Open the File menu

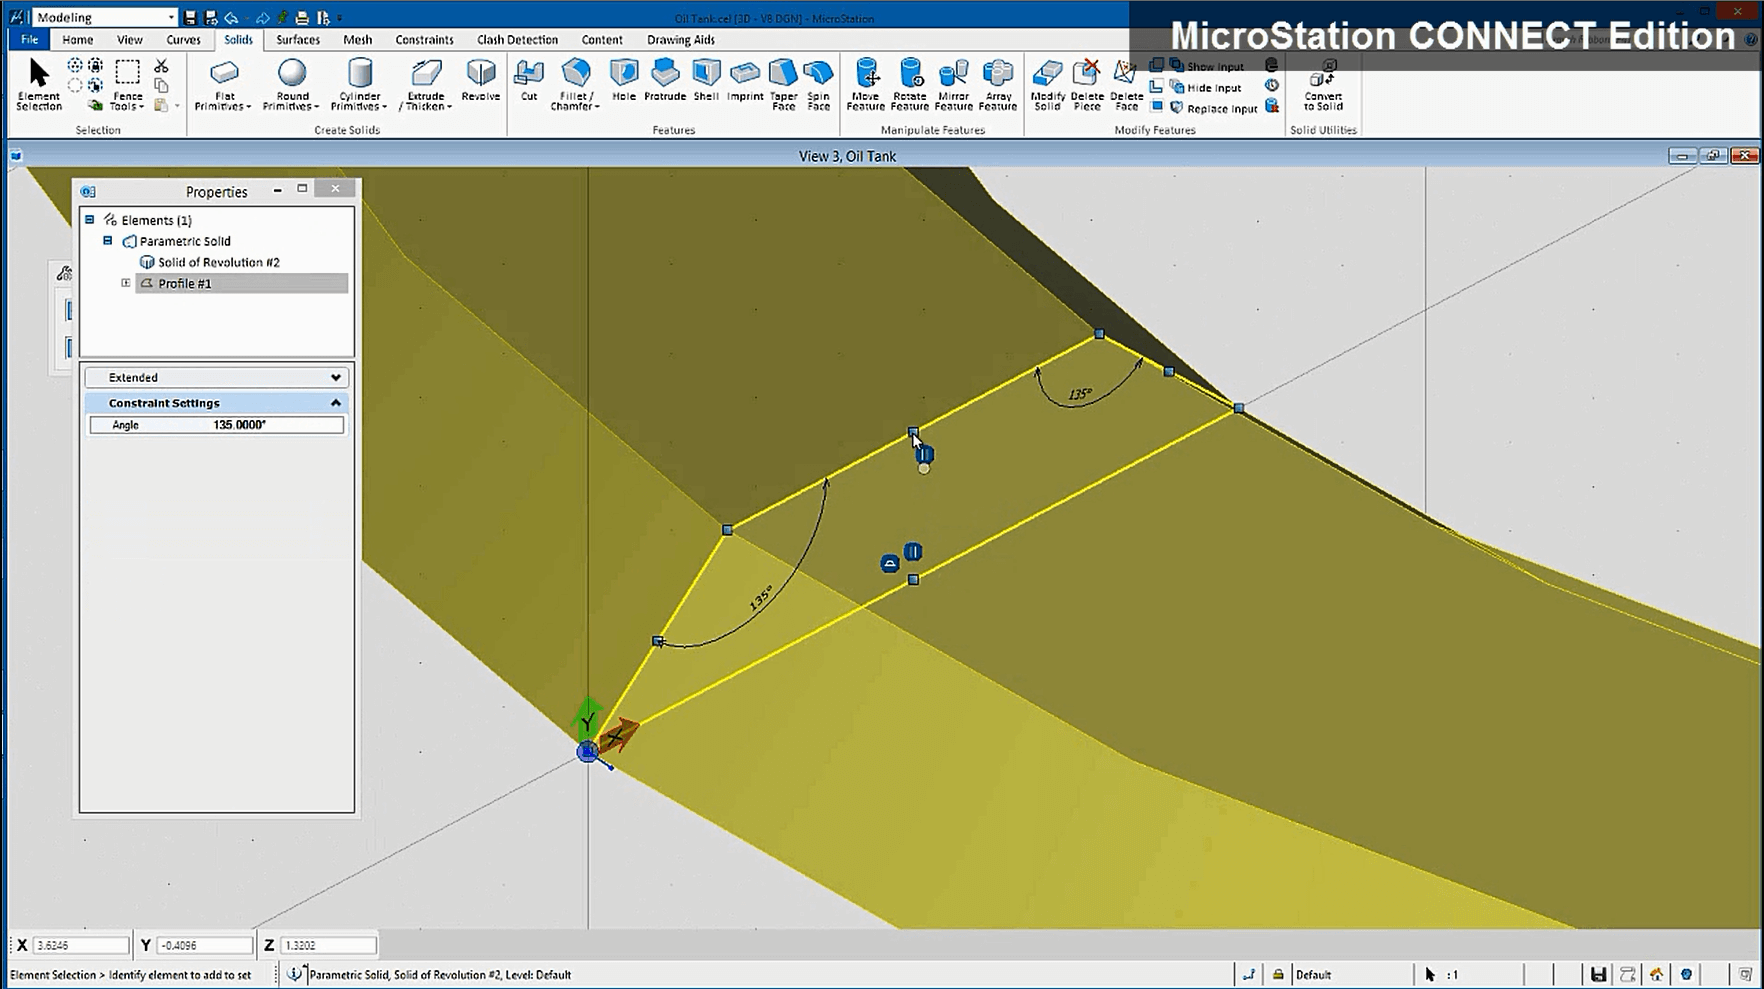tap(29, 40)
